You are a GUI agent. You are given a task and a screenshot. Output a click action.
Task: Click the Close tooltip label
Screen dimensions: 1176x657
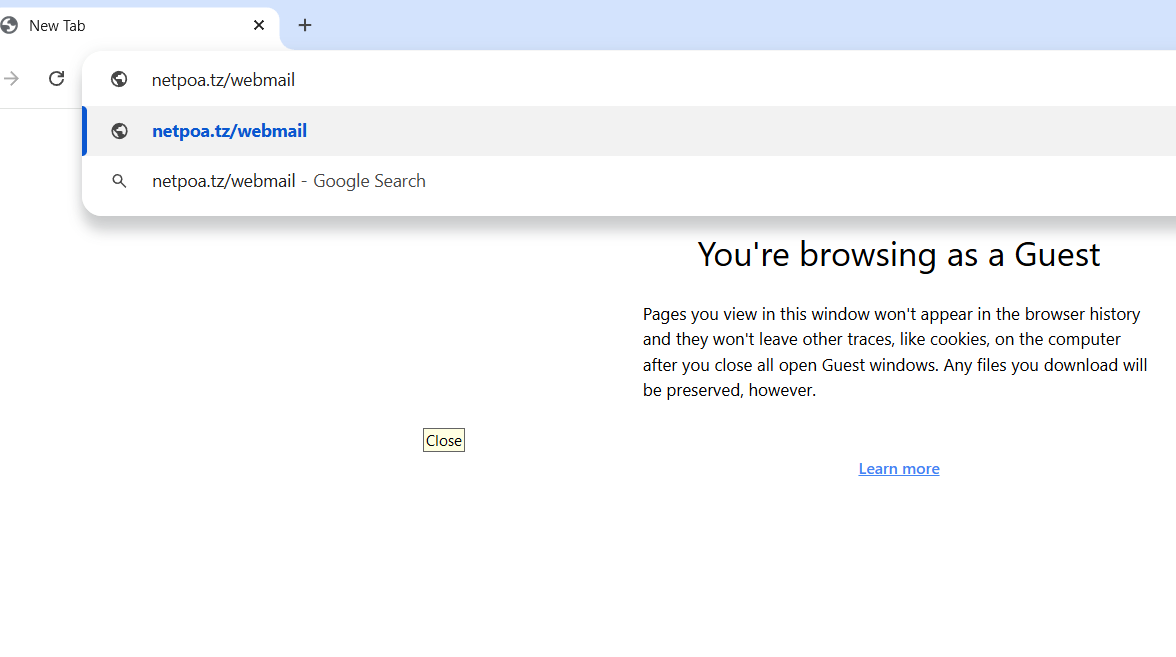coord(443,440)
